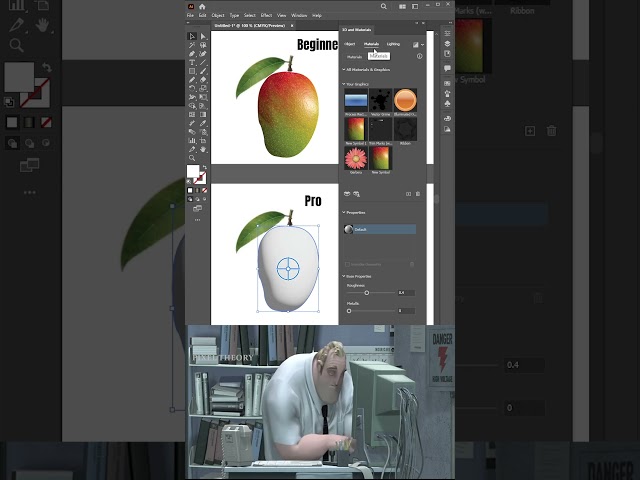Swap fill and stroke arrows
640x480 pixels.
tap(204, 167)
